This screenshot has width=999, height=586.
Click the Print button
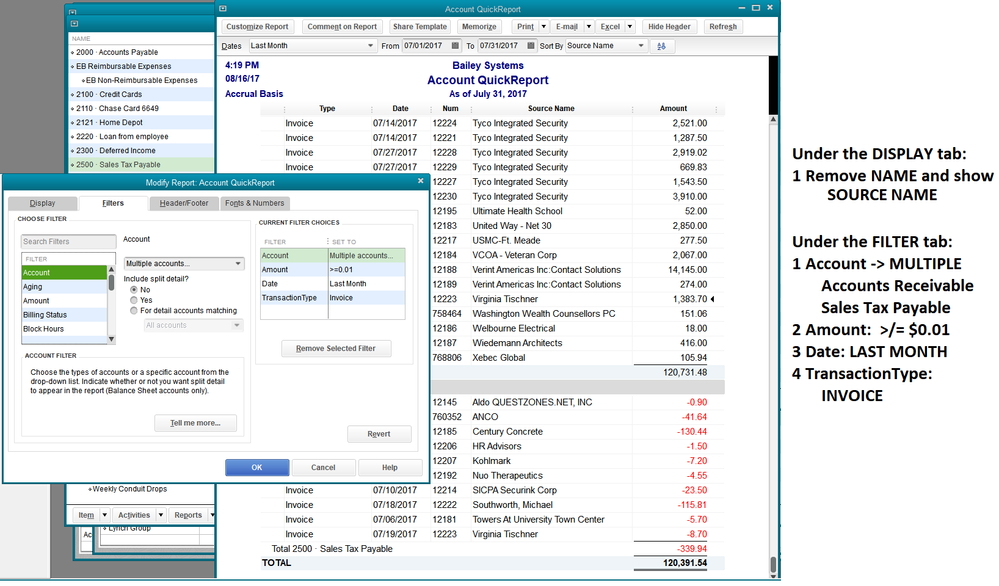click(526, 27)
